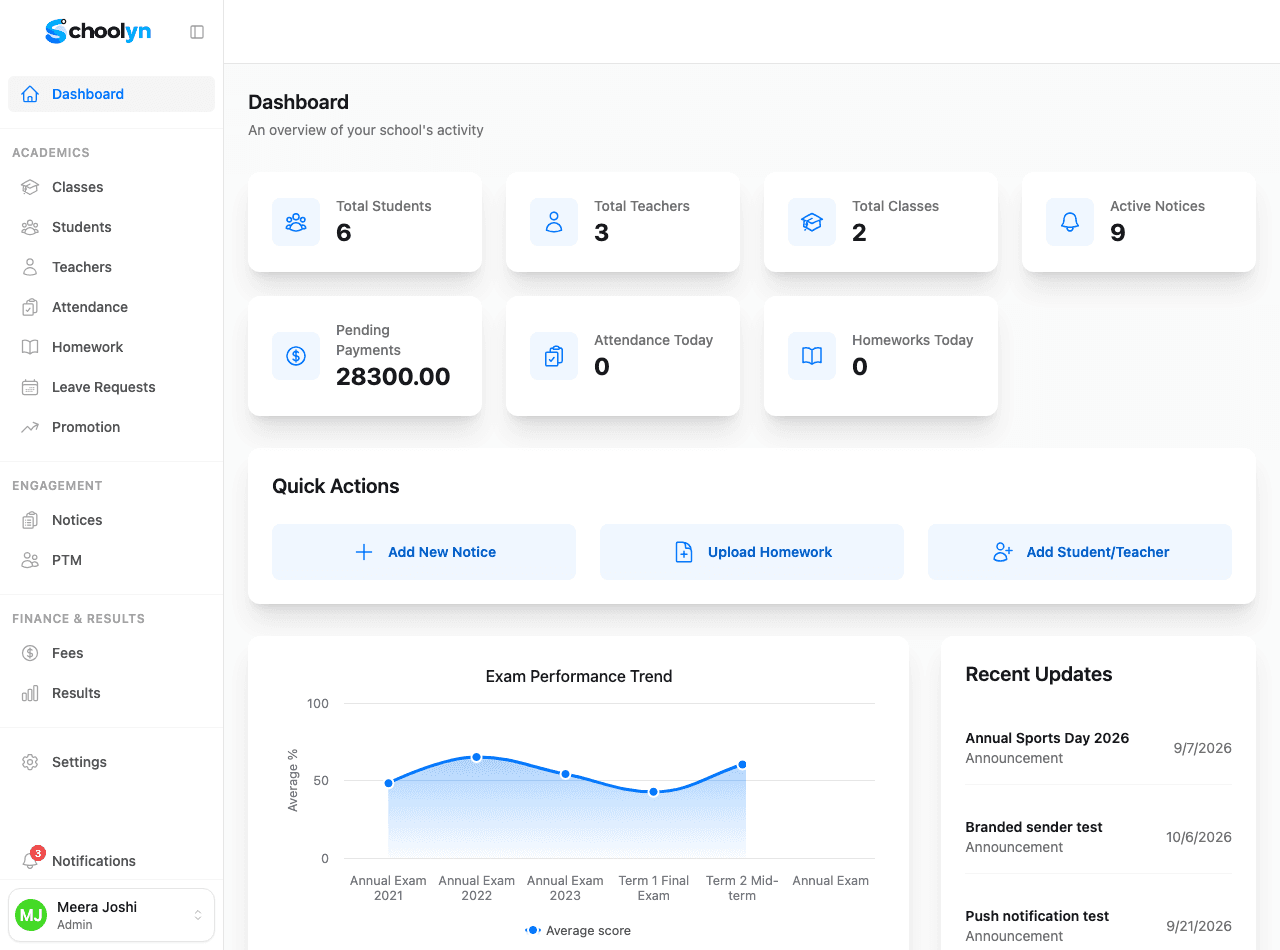1280x950 pixels.
Task: Click the Leave Requests calendar icon
Action: coord(30,387)
